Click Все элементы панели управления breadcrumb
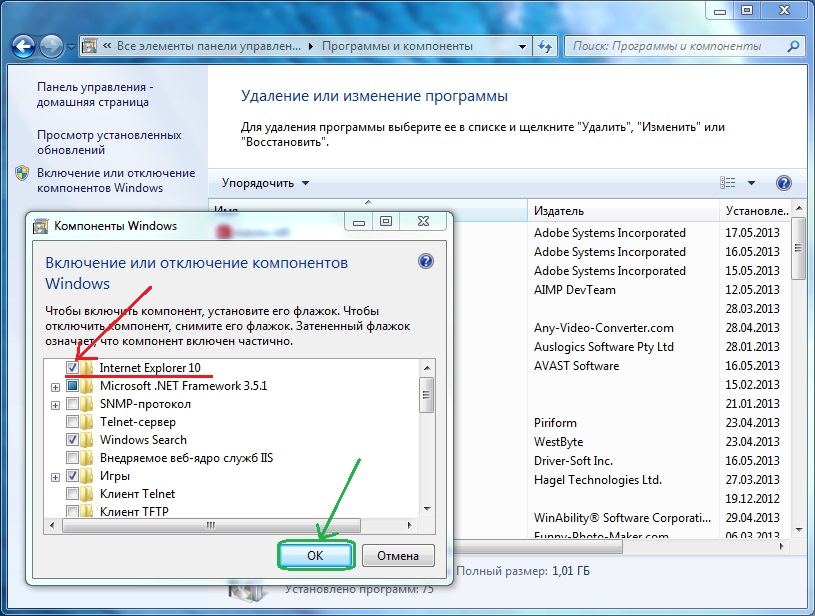Screen dimensions: 815x616 point(208,46)
